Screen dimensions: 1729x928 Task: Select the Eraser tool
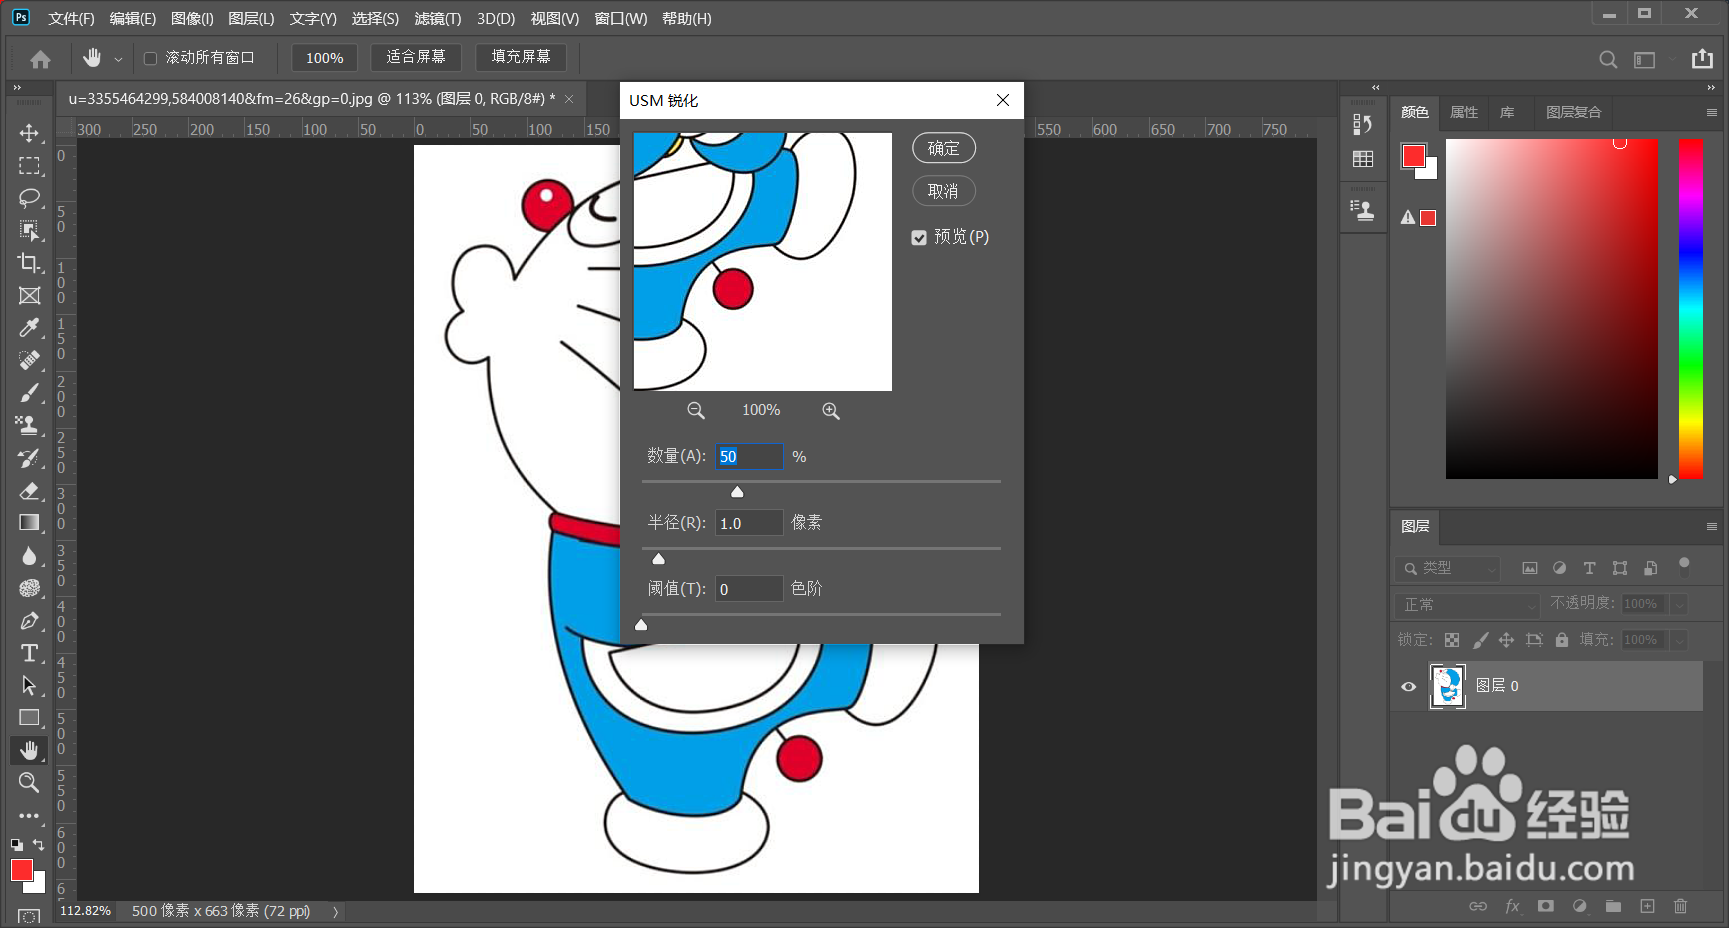click(29, 490)
